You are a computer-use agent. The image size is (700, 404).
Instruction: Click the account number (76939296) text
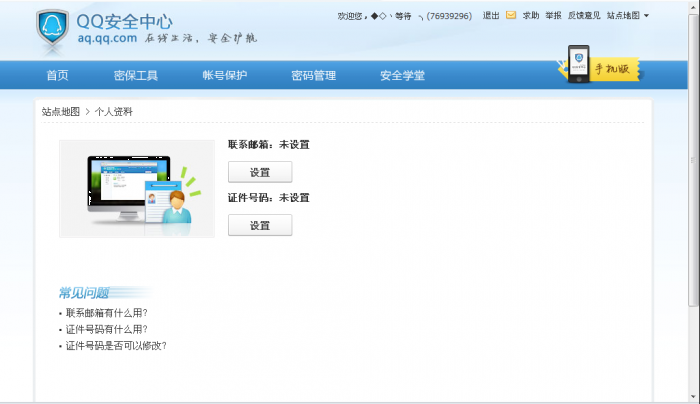[x=449, y=16]
